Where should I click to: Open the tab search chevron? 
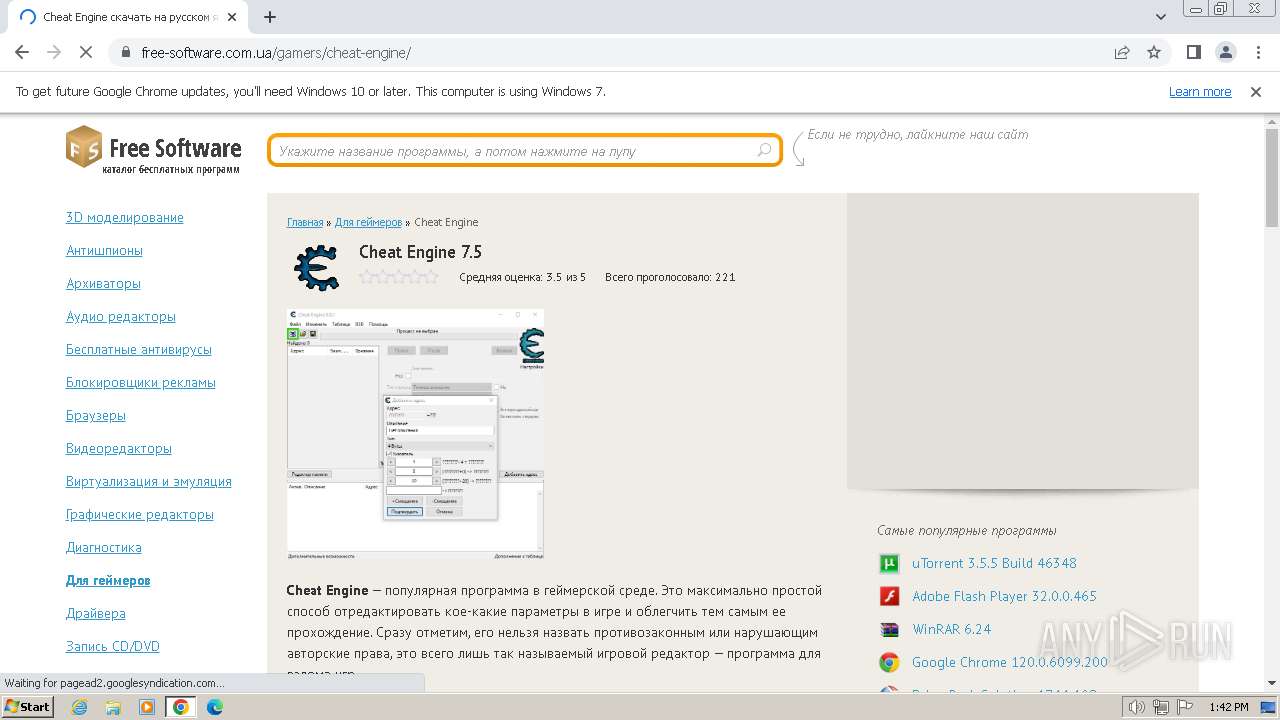coord(1161,17)
